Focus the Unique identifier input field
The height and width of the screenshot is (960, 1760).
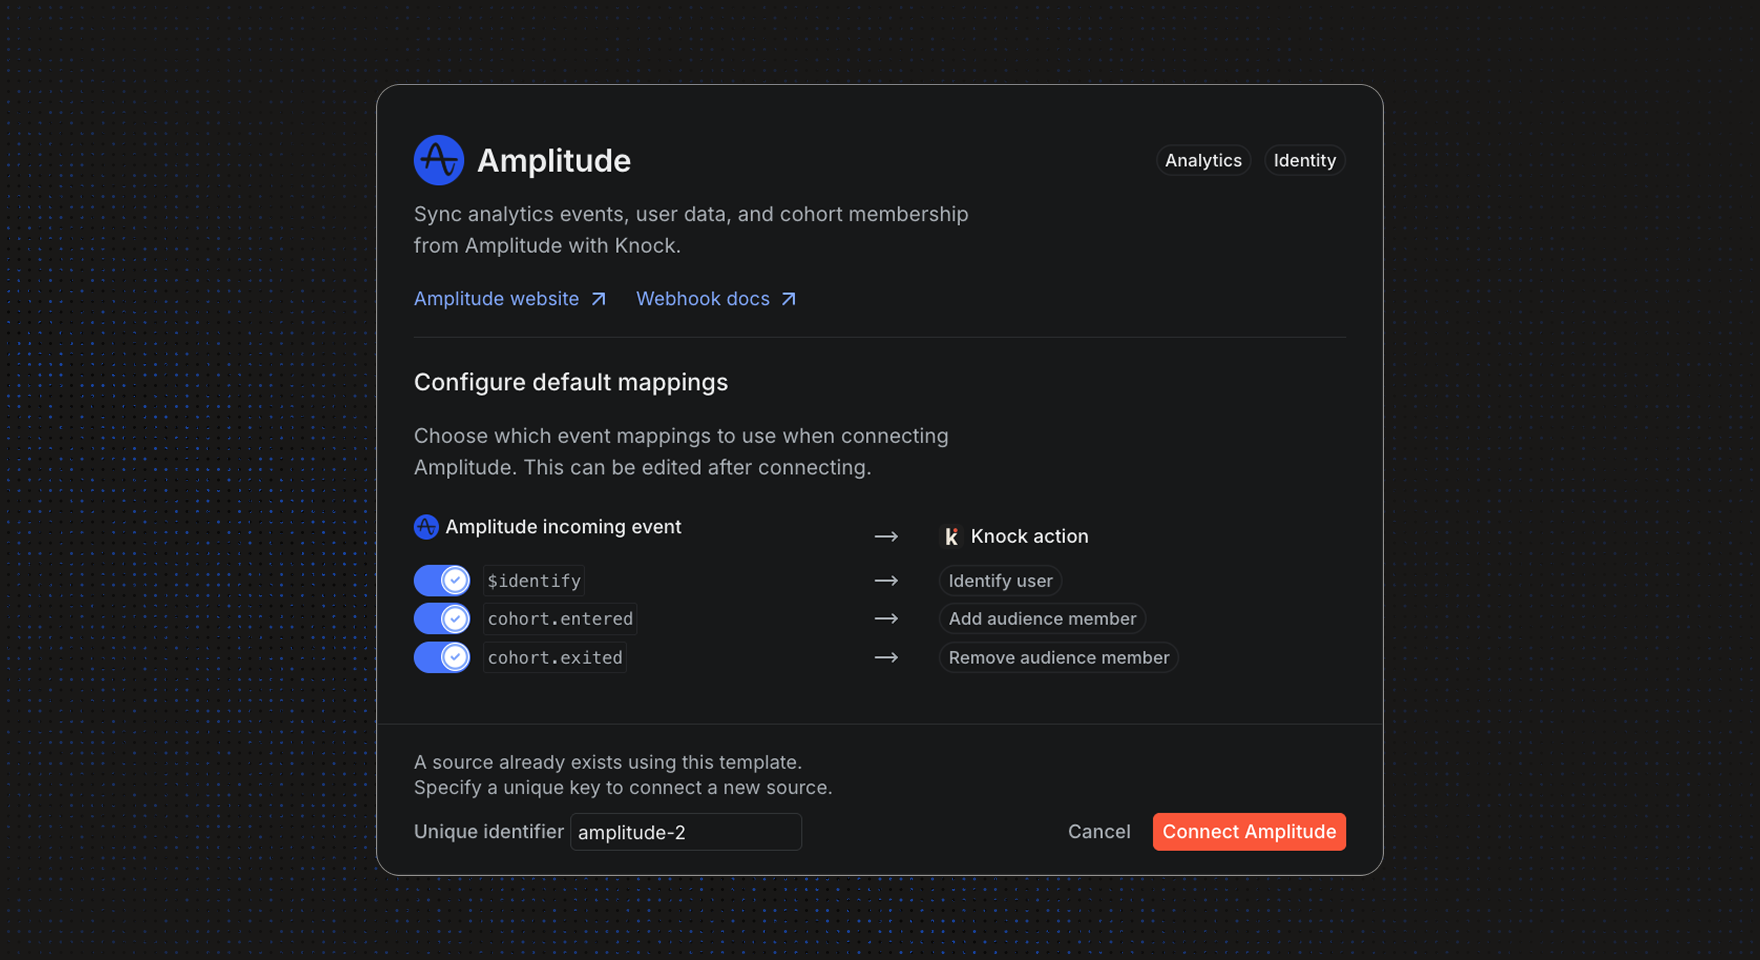686,832
